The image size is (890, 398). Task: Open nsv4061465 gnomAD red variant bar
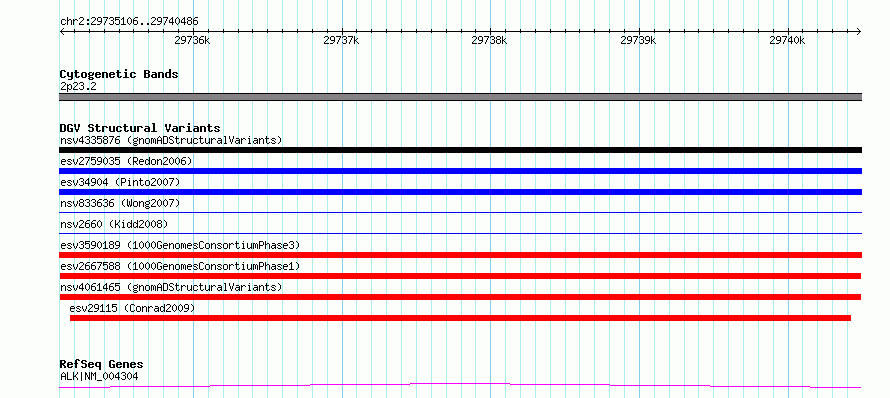pos(460,297)
